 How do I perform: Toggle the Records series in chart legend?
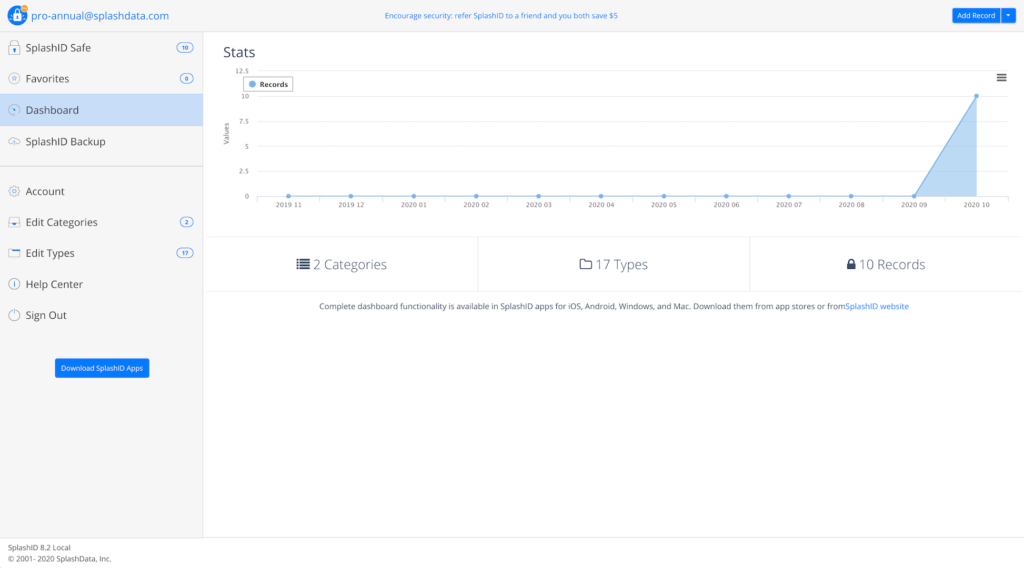point(269,85)
